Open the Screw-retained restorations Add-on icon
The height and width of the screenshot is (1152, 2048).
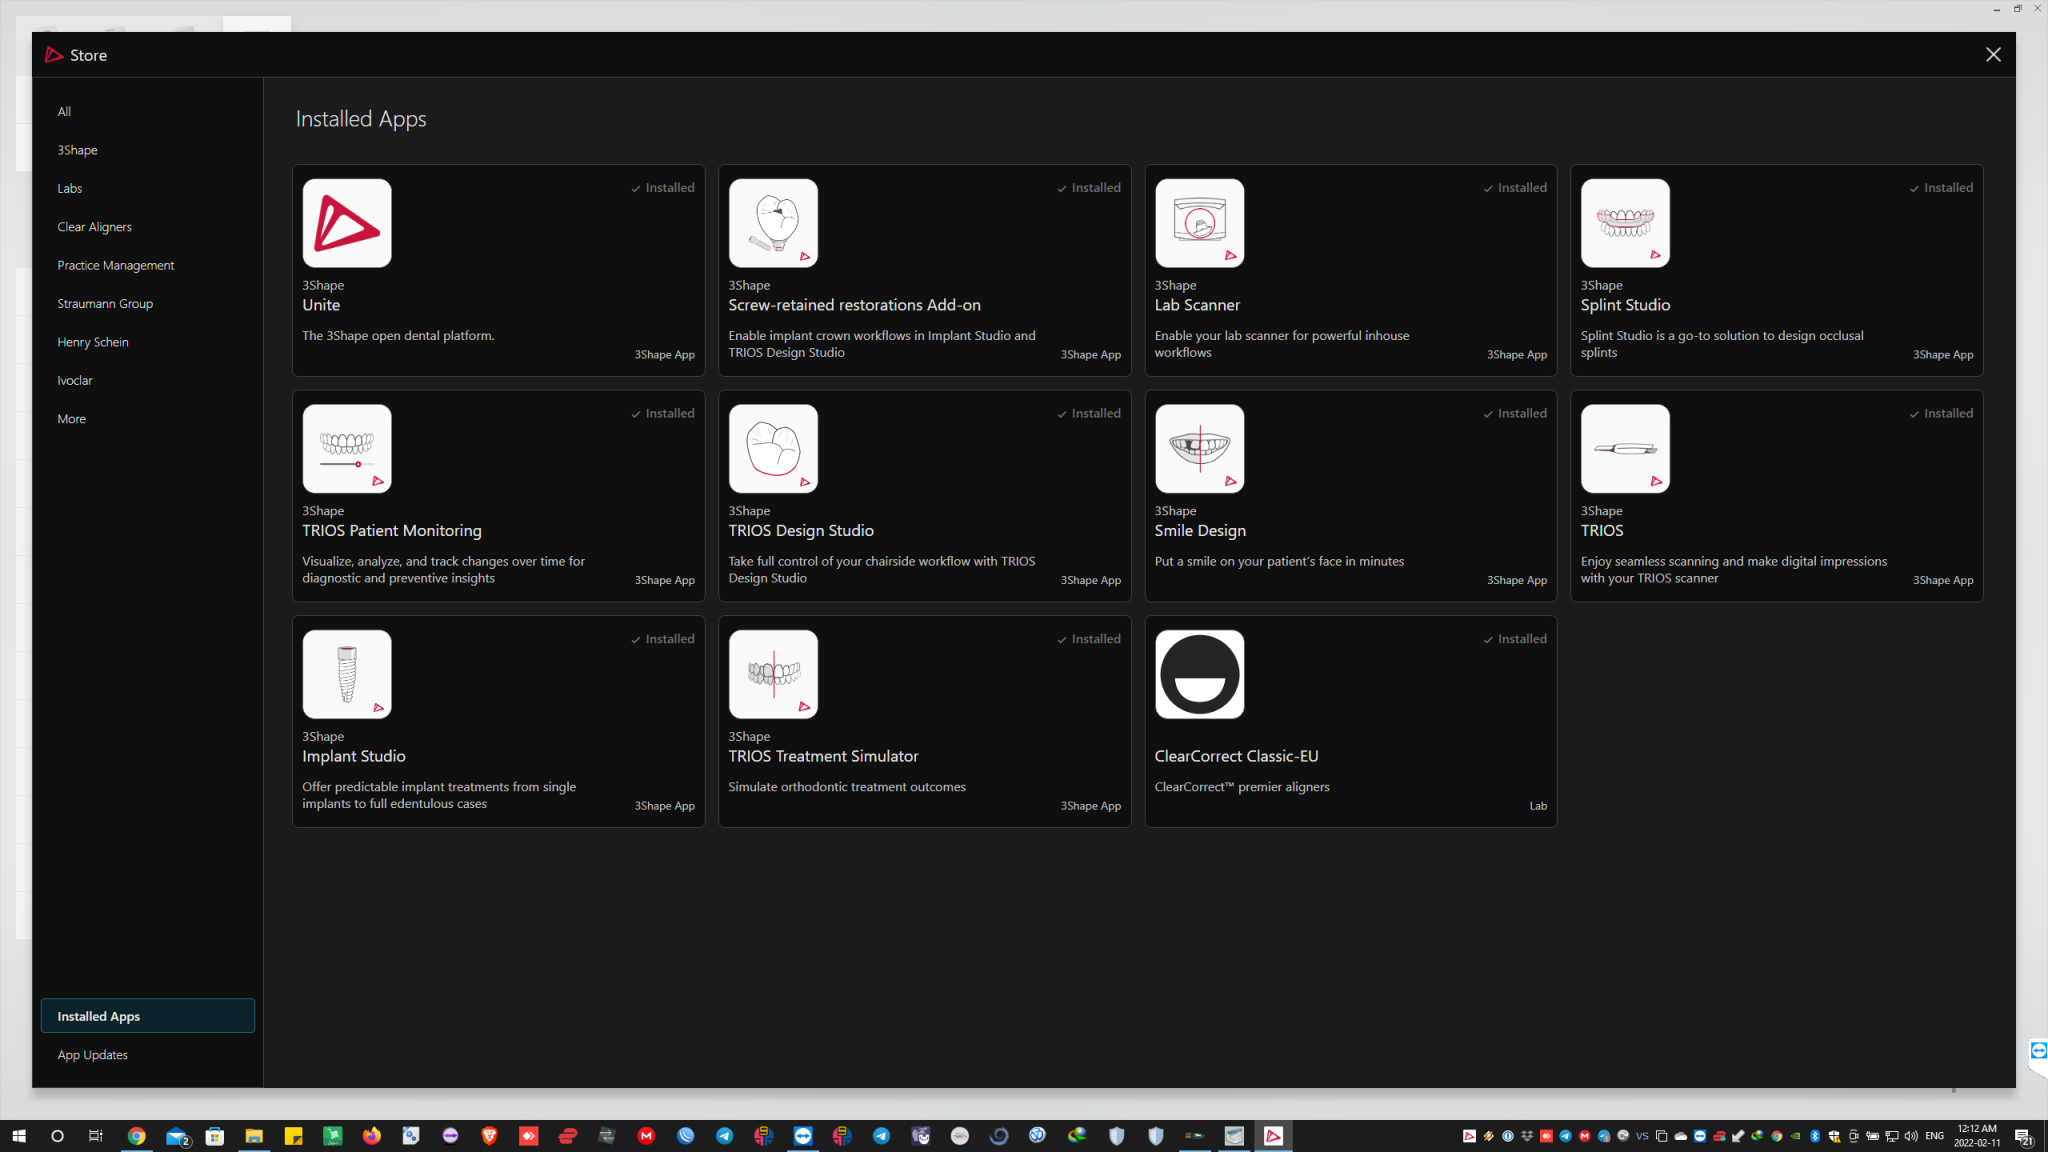(773, 223)
